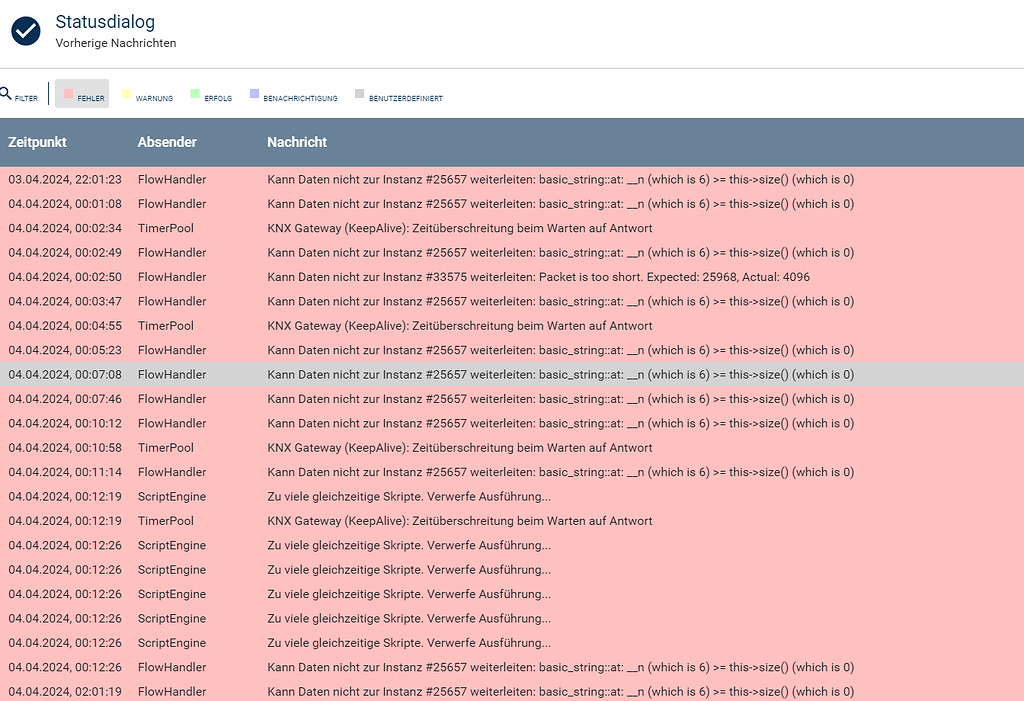The image size is (1024, 701).
Task: Click the yellow swatch beside WARNUNG
Action: click(x=126, y=93)
